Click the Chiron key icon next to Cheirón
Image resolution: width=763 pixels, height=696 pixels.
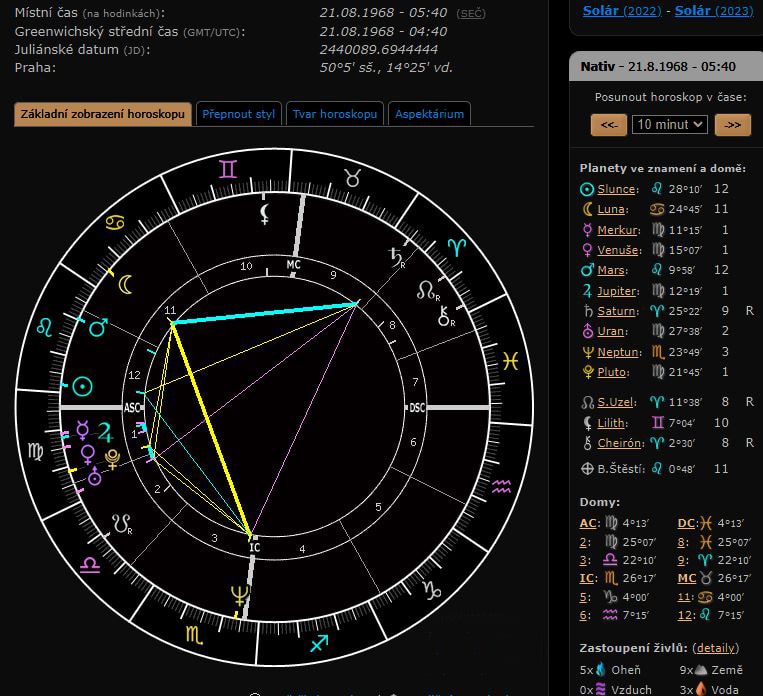pyautogui.click(x=587, y=443)
